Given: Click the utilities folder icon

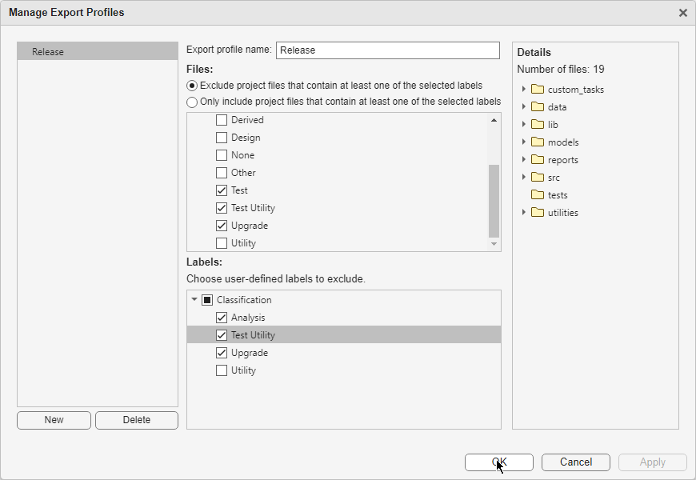Looking at the screenshot, I should pos(537,212).
